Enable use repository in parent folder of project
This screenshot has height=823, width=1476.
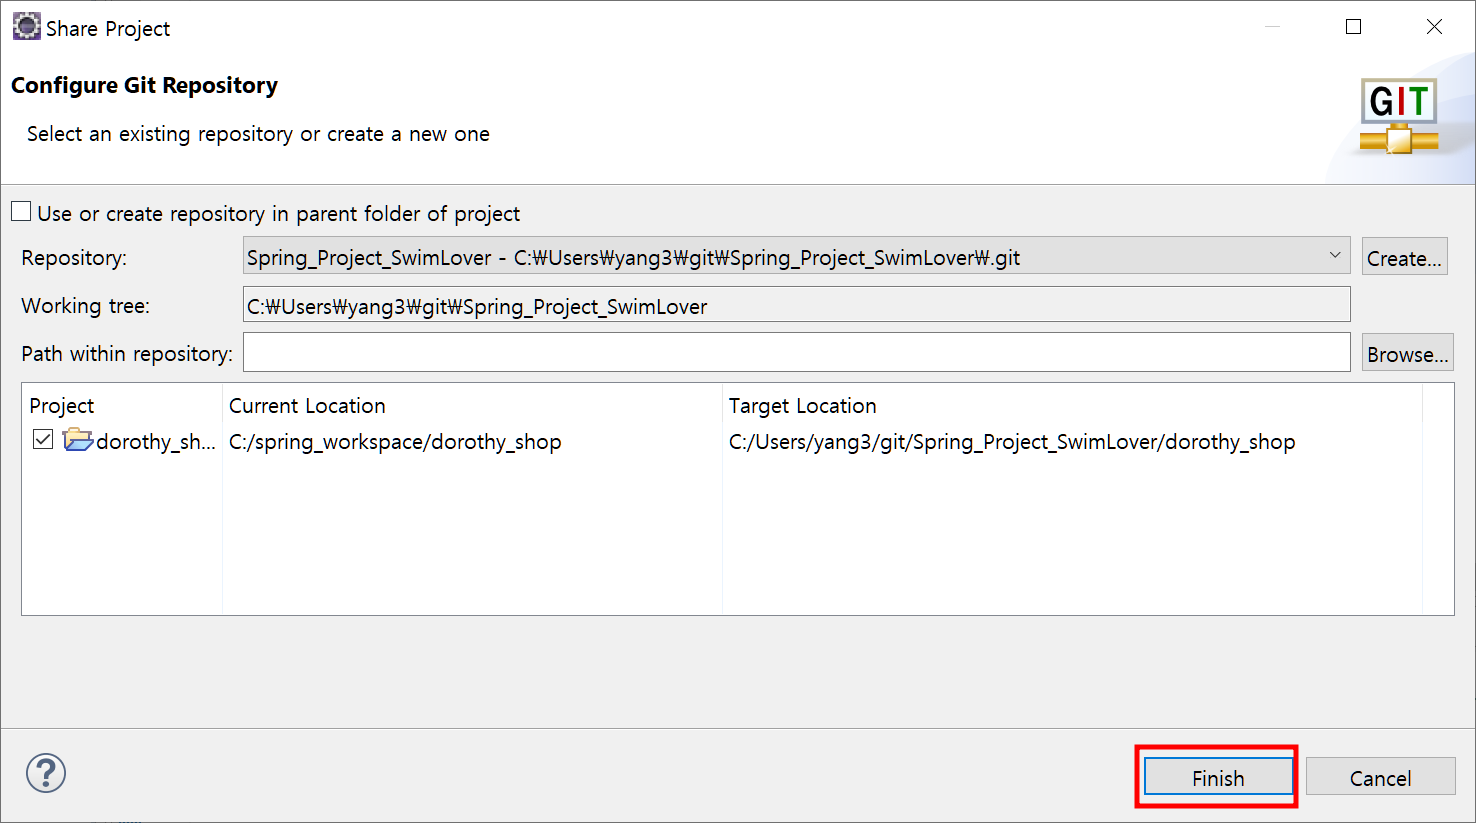21,210
